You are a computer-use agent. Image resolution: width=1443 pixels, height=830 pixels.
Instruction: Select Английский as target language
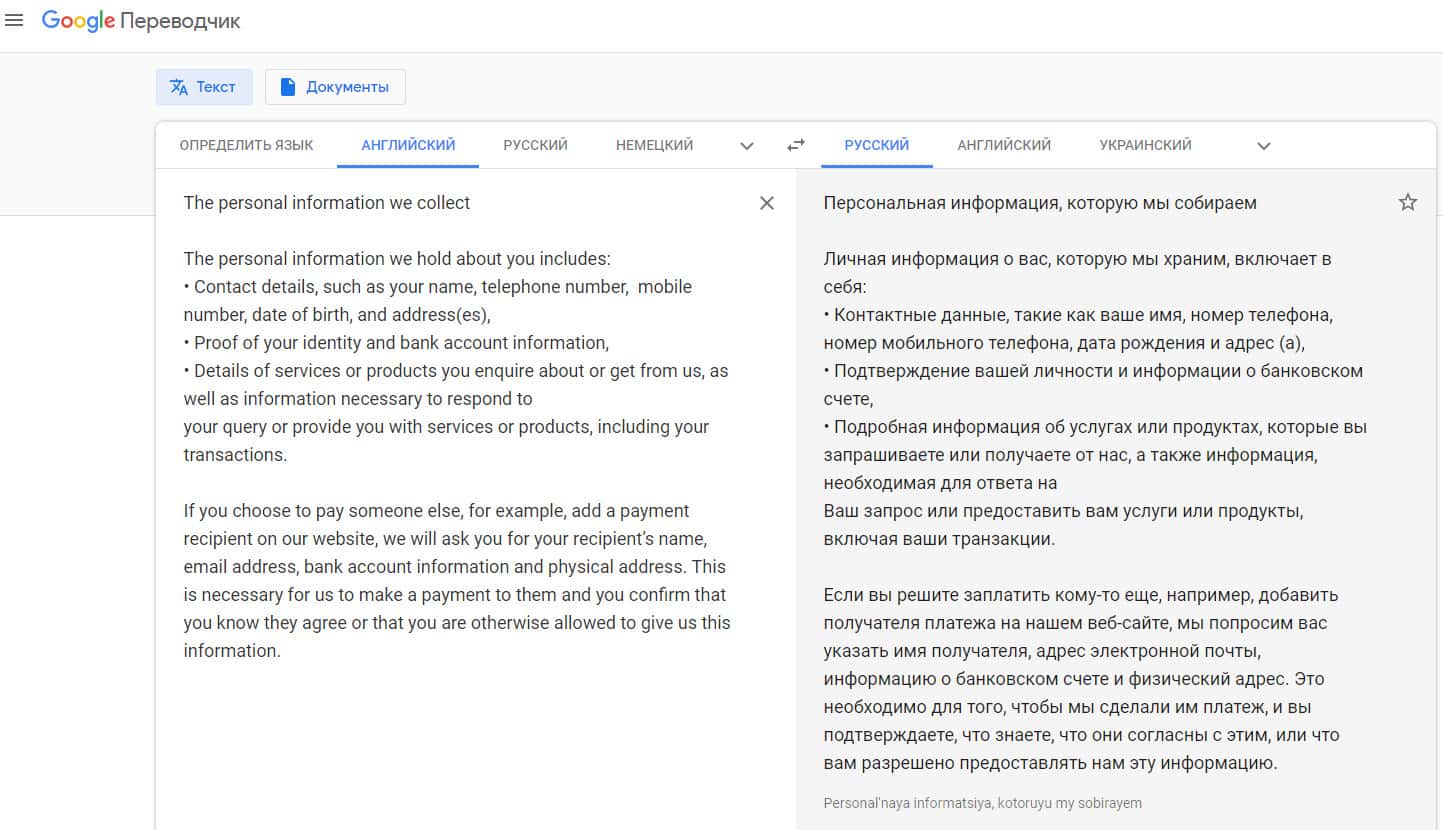click(1004, 145)
